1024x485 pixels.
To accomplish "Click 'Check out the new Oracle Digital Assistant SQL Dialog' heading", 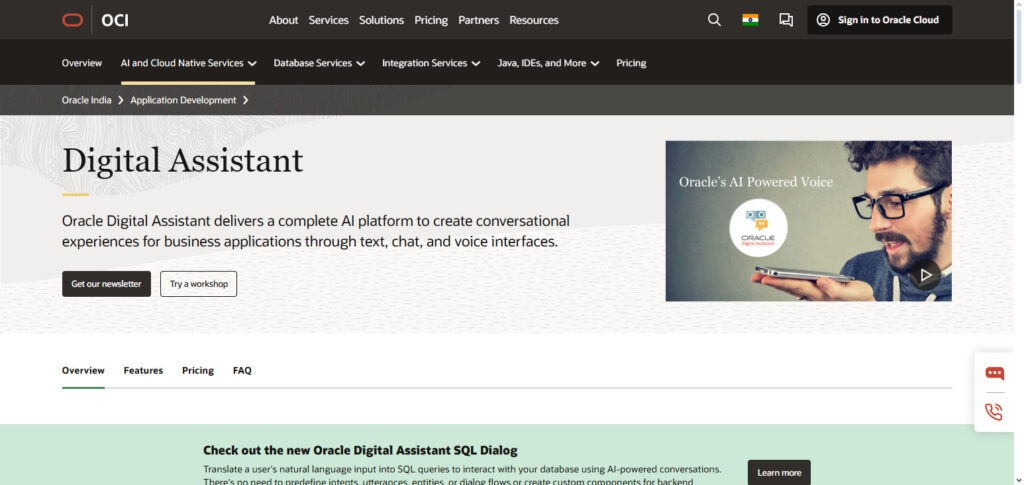I will coord(360,450).
